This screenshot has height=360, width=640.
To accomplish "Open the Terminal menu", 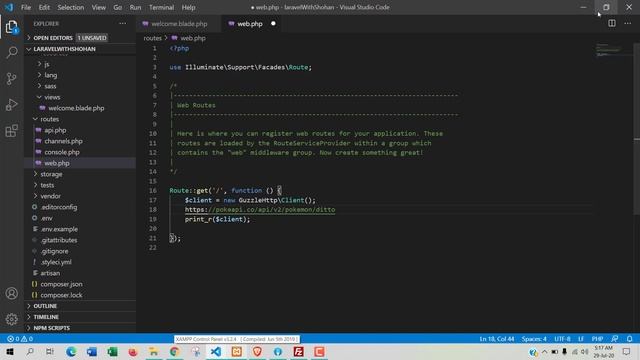I will 161,7.
